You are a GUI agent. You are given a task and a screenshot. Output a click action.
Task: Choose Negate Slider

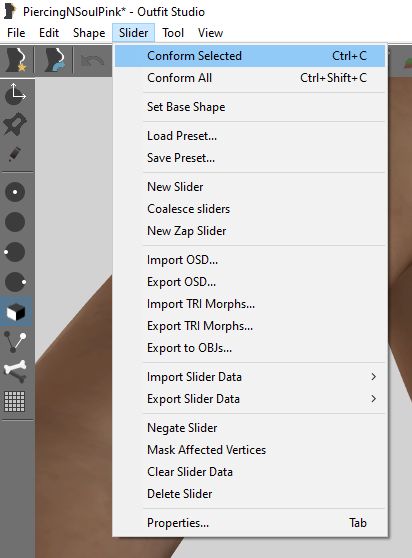250,428
